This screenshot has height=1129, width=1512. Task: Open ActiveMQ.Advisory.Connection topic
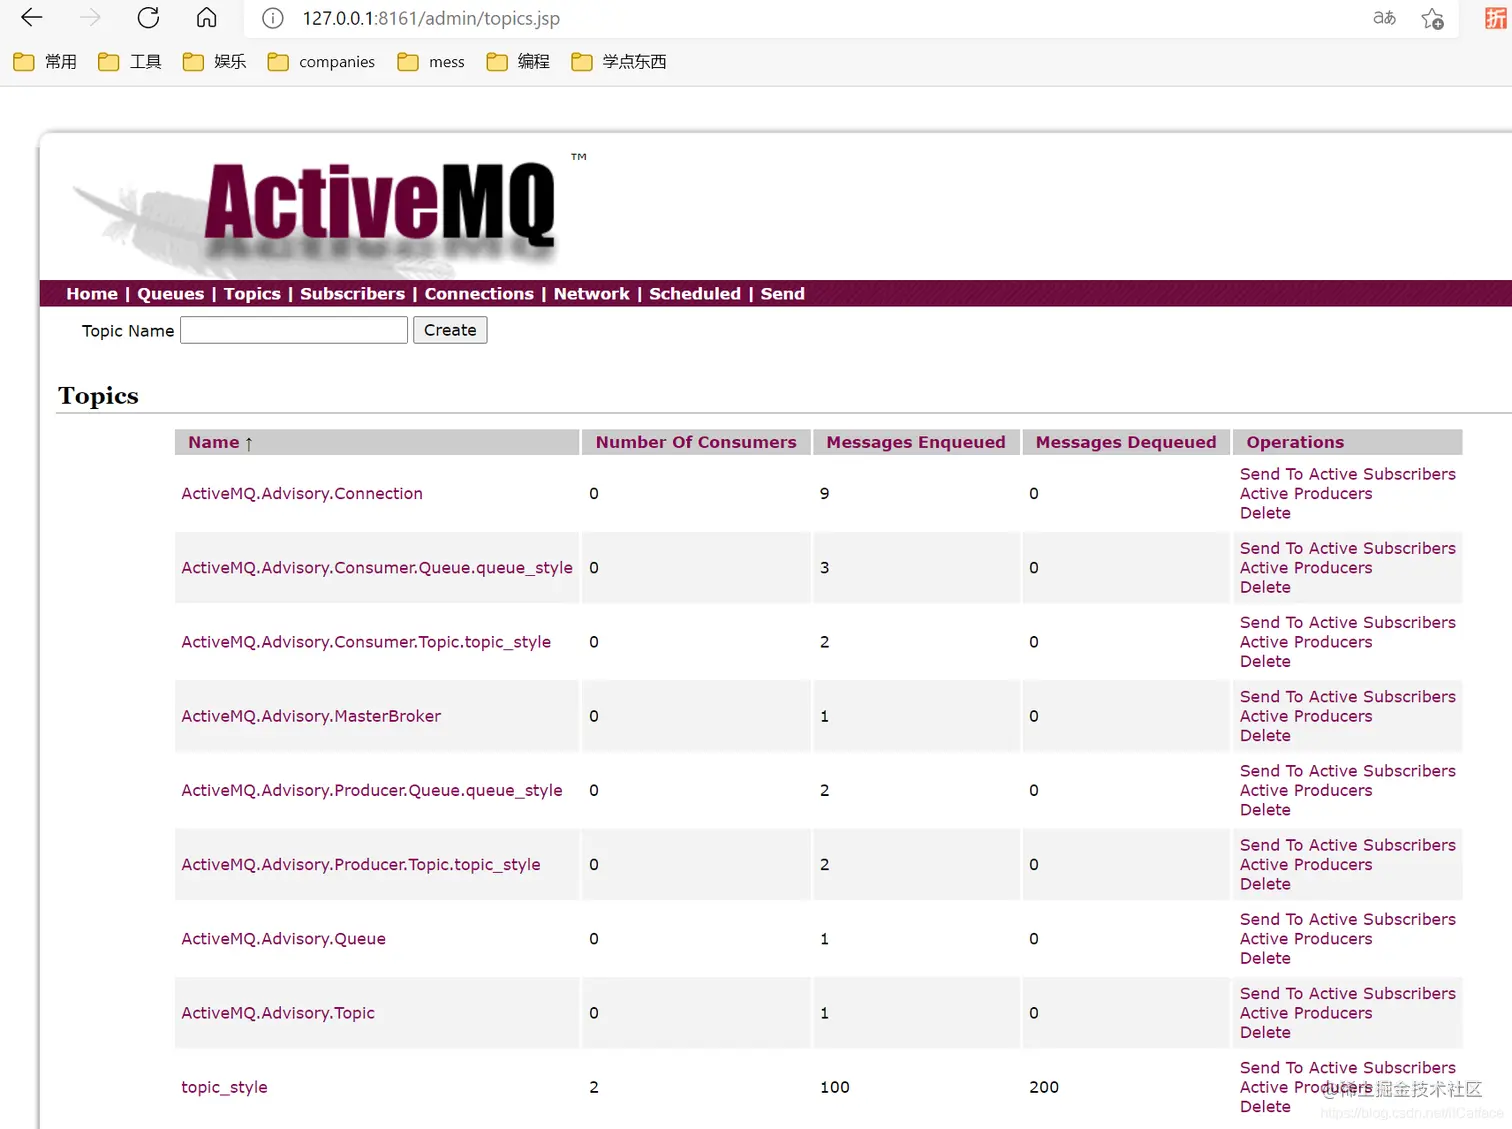(302, 494)
